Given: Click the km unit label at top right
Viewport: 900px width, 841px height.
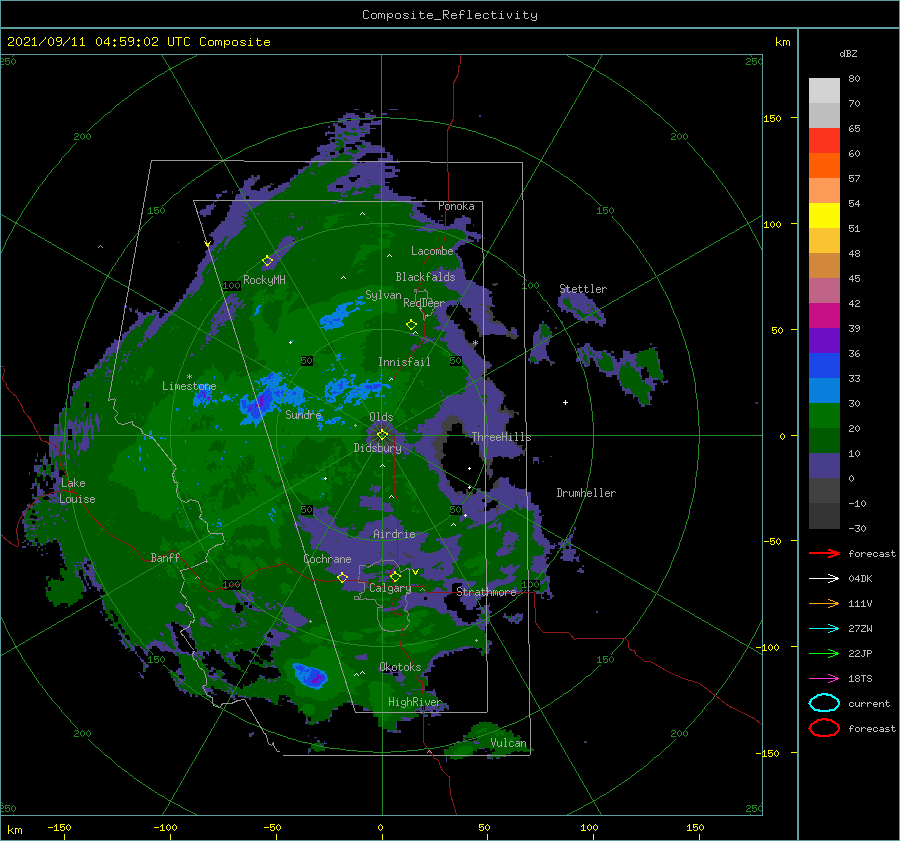Looking at the screenshot, I should [782, 42].
